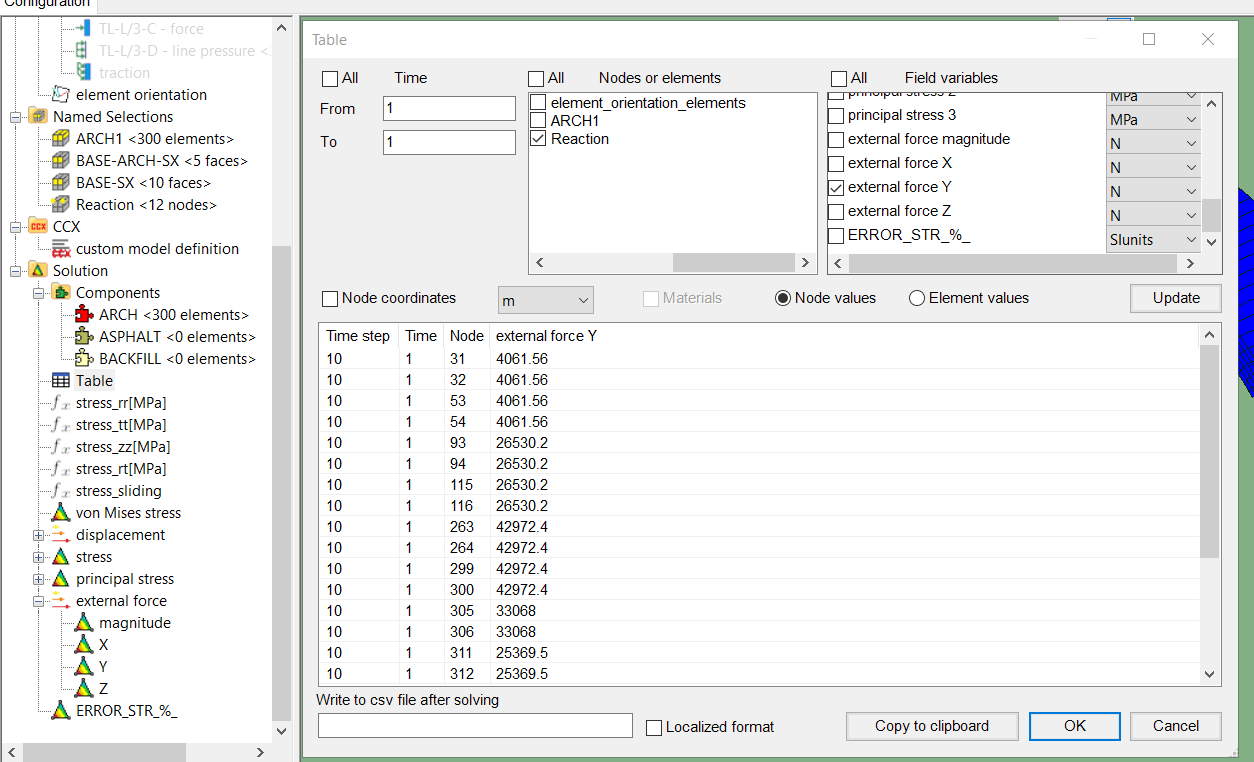Click the Table grid icon in tree
Screen dimensions: 1254x762
(x=61, y=381)
